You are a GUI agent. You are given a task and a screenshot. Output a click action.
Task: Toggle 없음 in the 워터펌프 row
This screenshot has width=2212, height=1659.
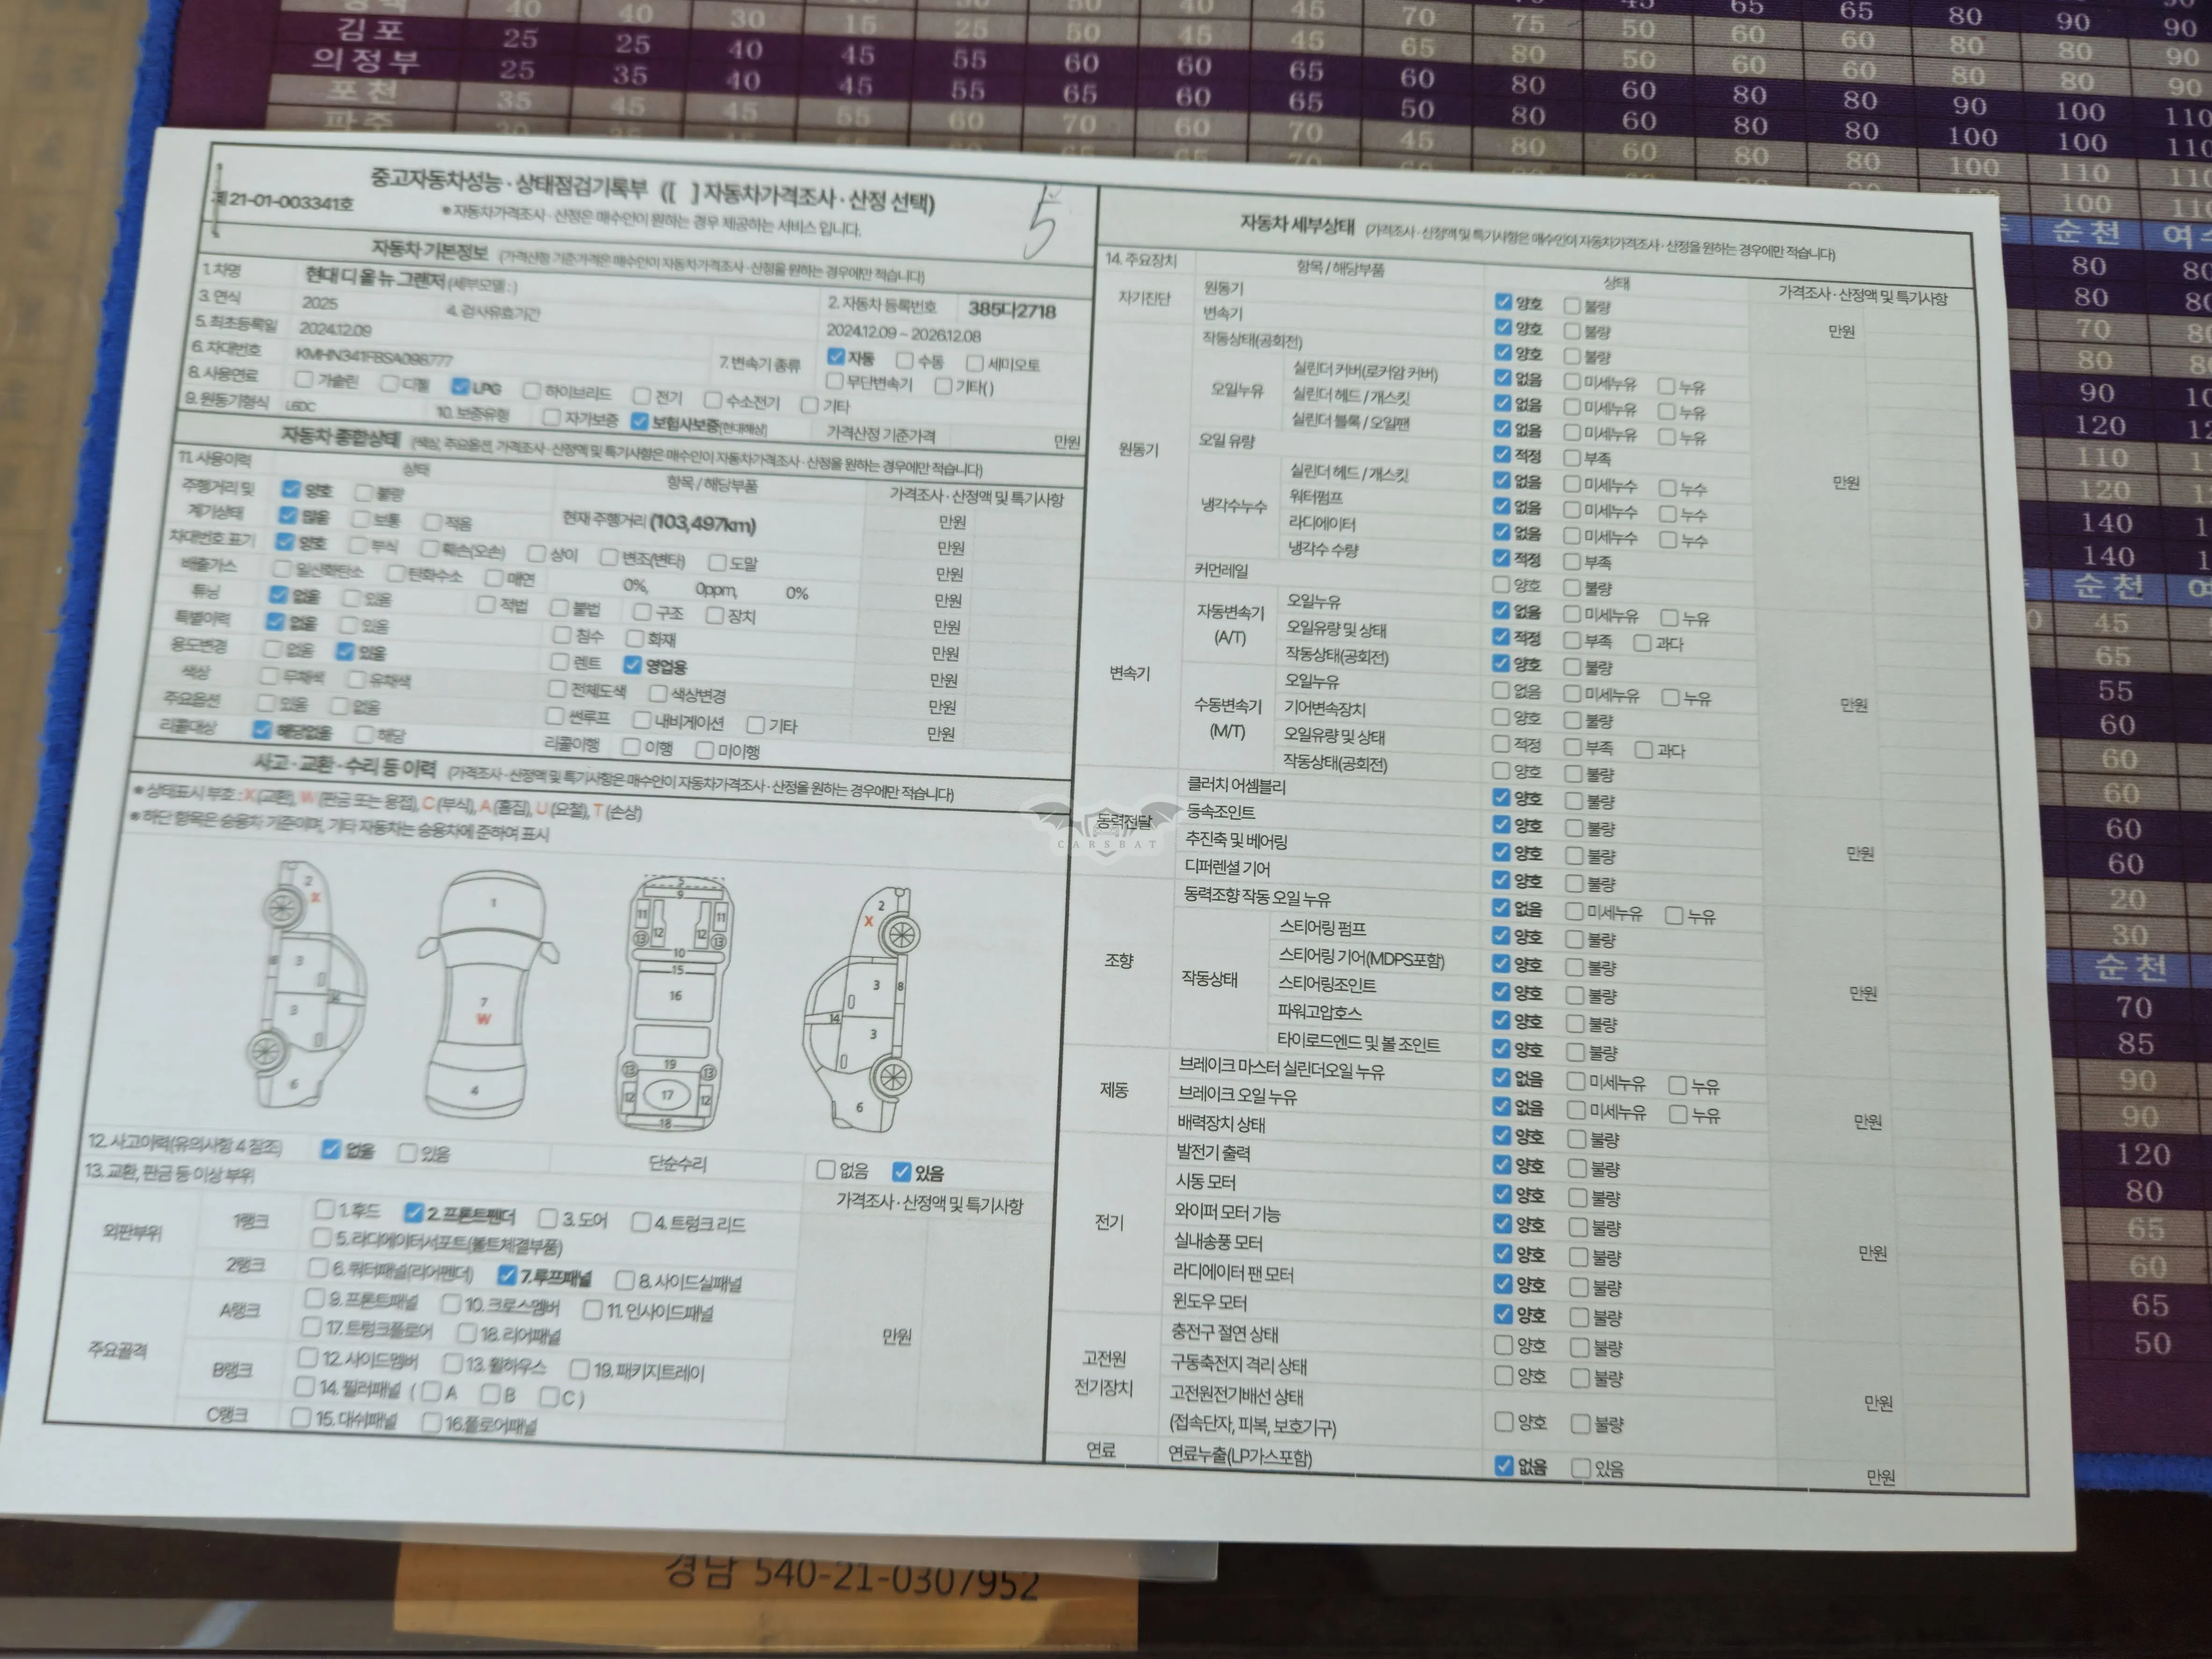click(x=1502, y=506)
